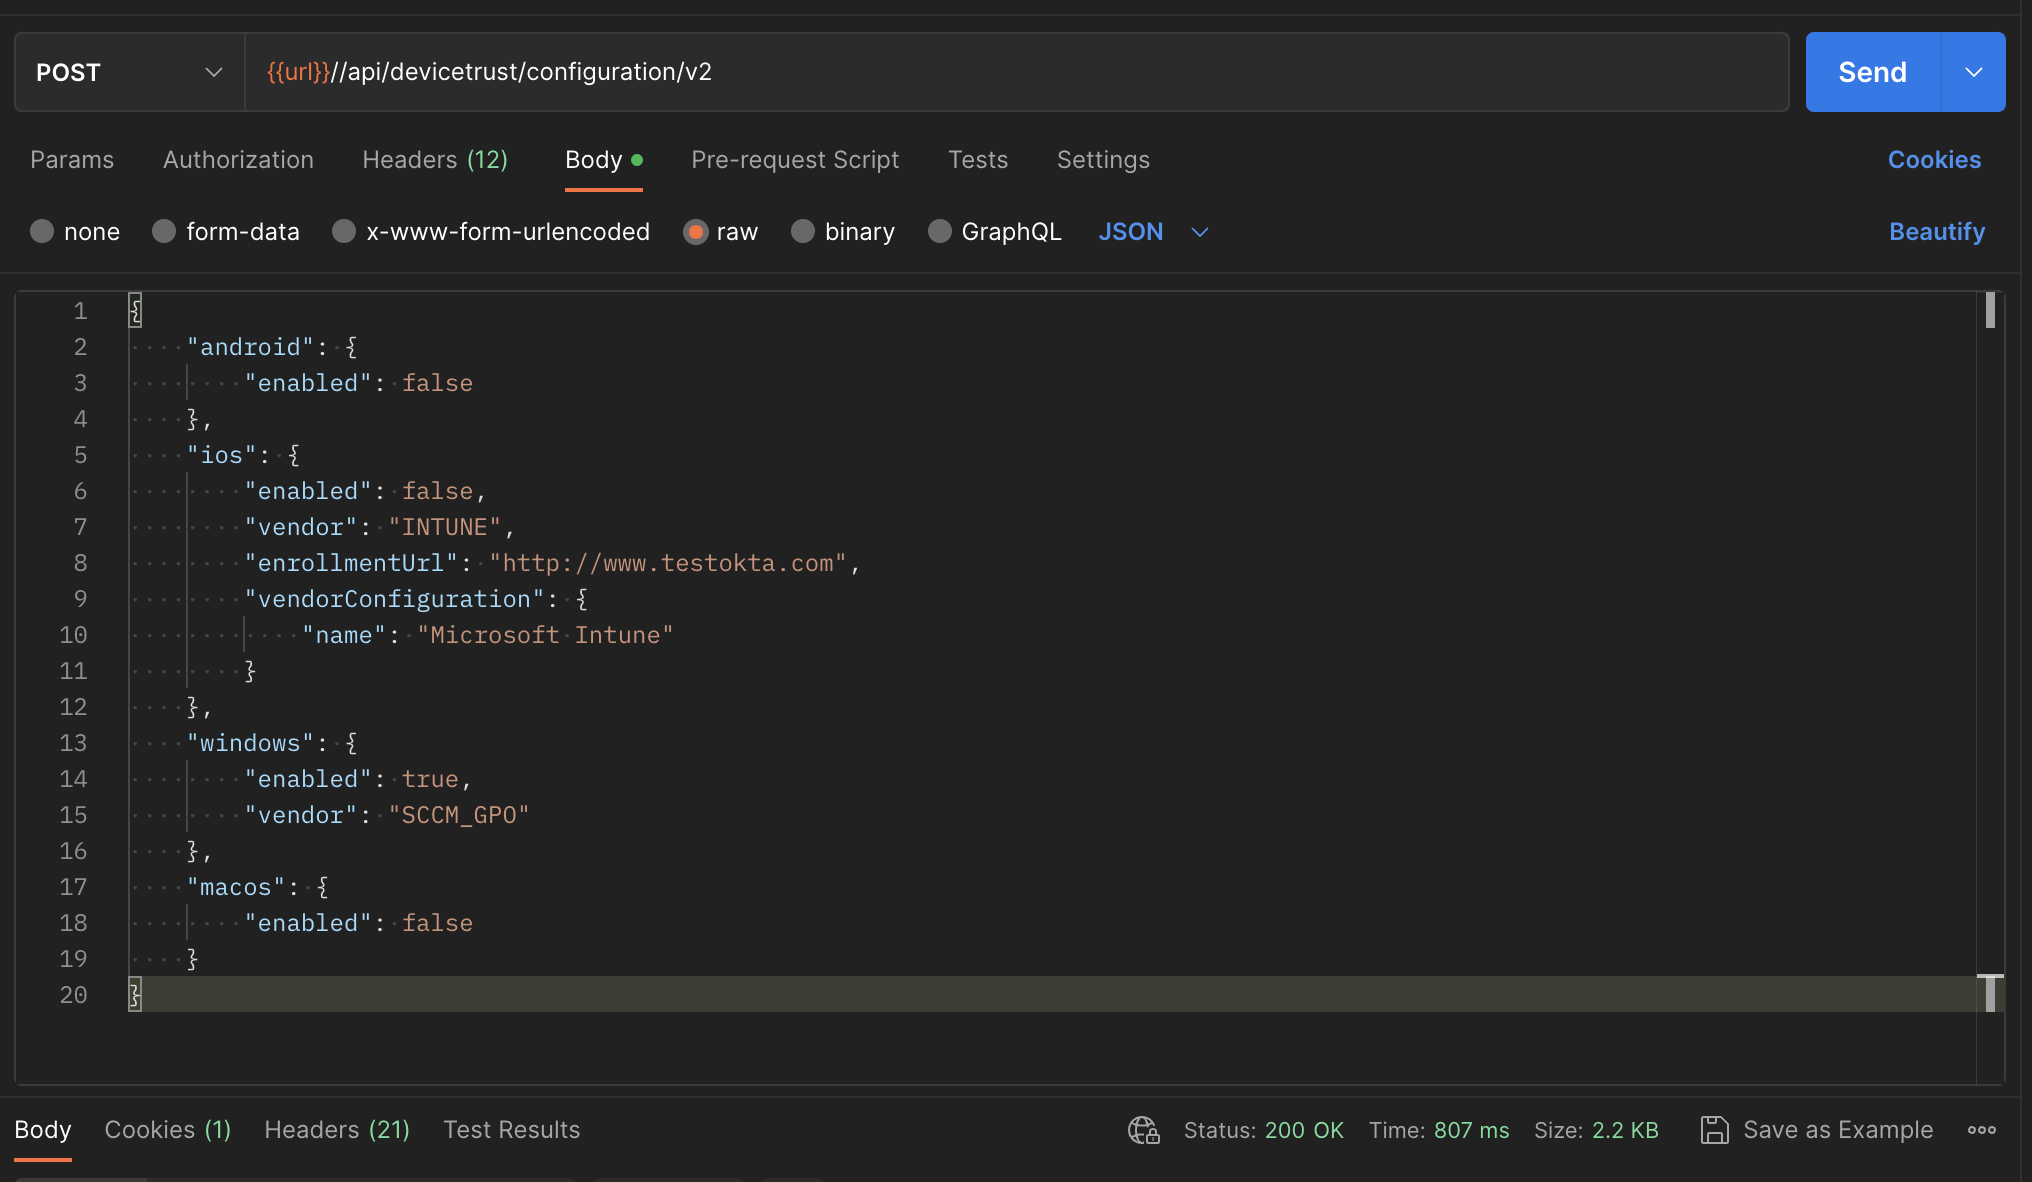Click into the request URL field
Screen dimensions: 2032x1182
click(x=1017, y=72)
